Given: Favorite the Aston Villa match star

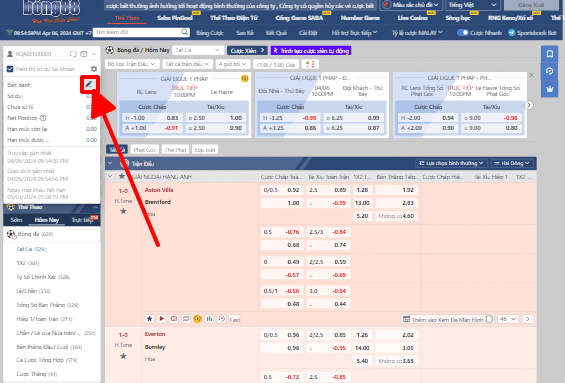Looking at the screenshot, I should pyautogui.click(x=123, y=211).
